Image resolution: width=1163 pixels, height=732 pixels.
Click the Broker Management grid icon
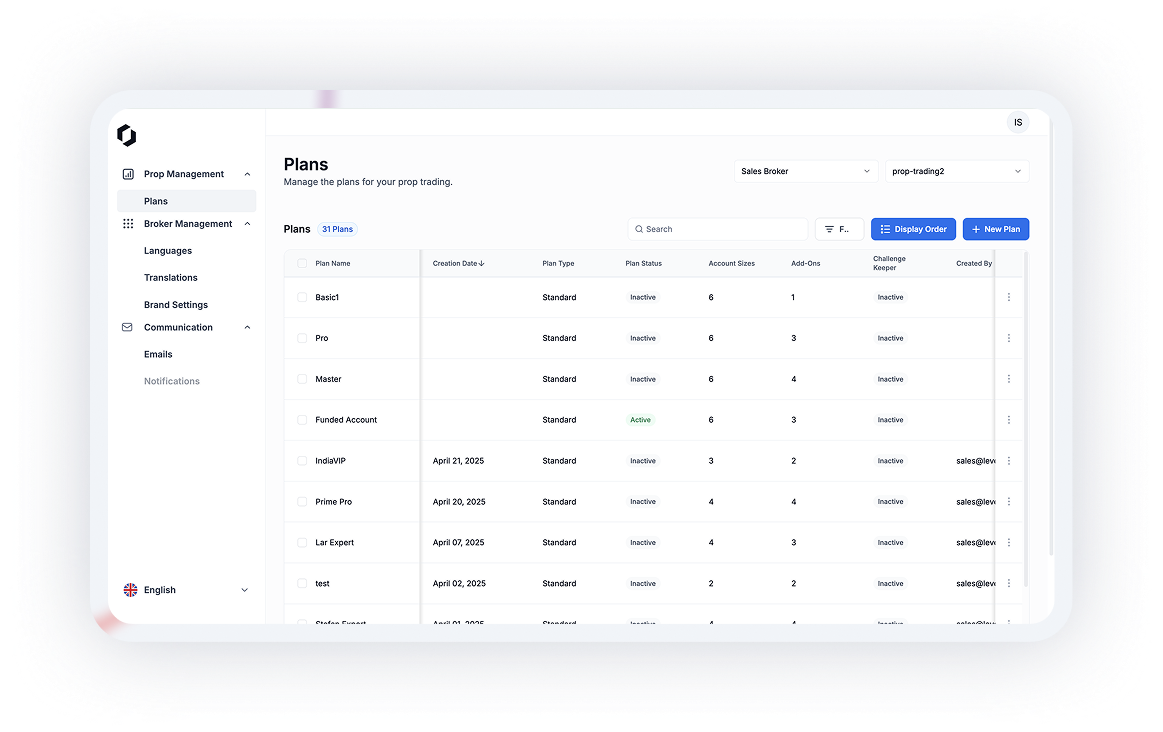pos(128,224)
